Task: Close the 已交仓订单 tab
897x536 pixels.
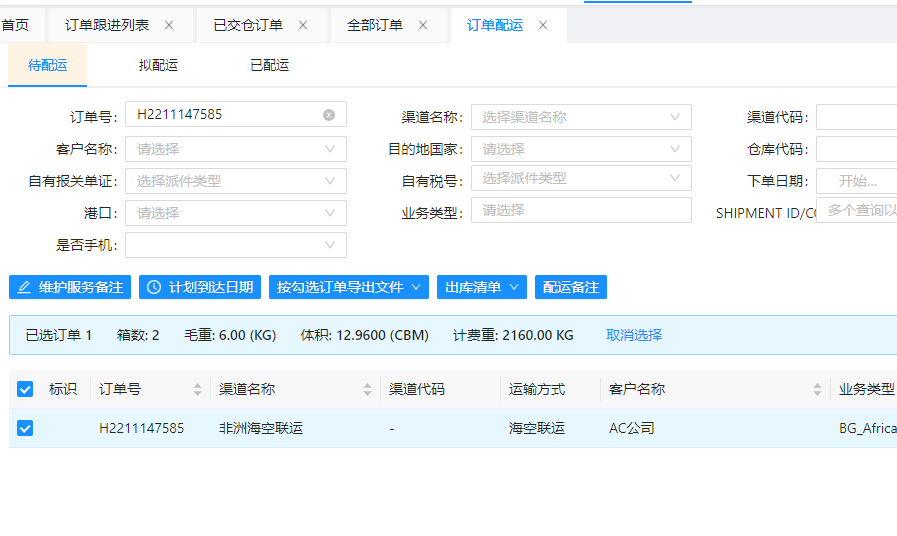Action: point(303,25)
